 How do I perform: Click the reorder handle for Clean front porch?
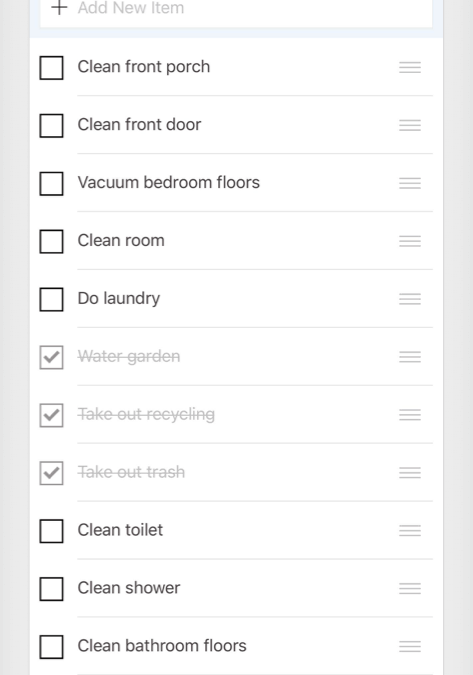pyautogui.click(x=410, y=67)
